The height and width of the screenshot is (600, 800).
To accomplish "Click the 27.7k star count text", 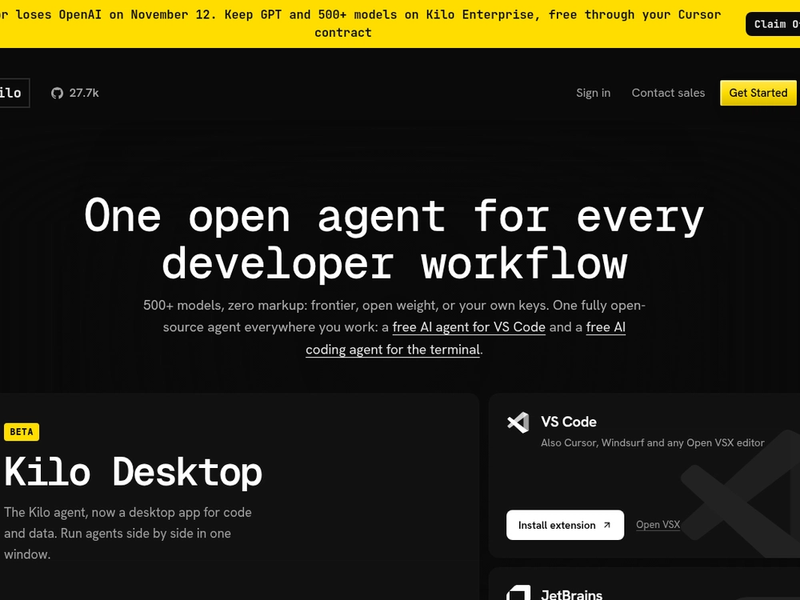I will click(84, 93).
